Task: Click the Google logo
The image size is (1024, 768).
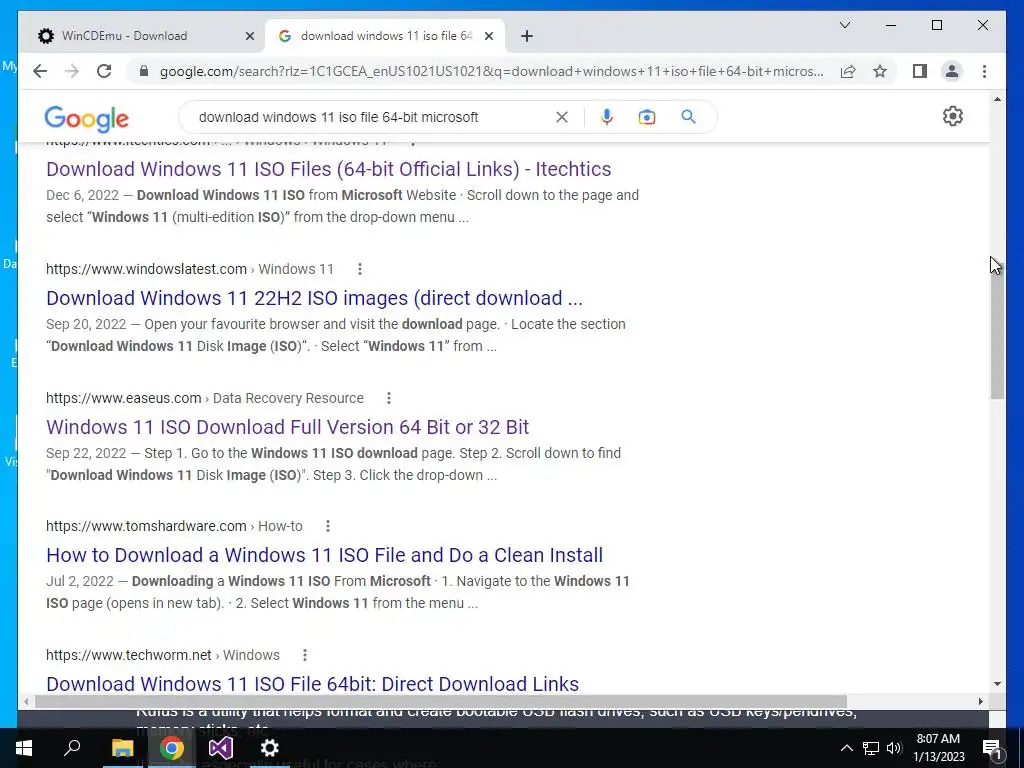Action: [86, 119]
